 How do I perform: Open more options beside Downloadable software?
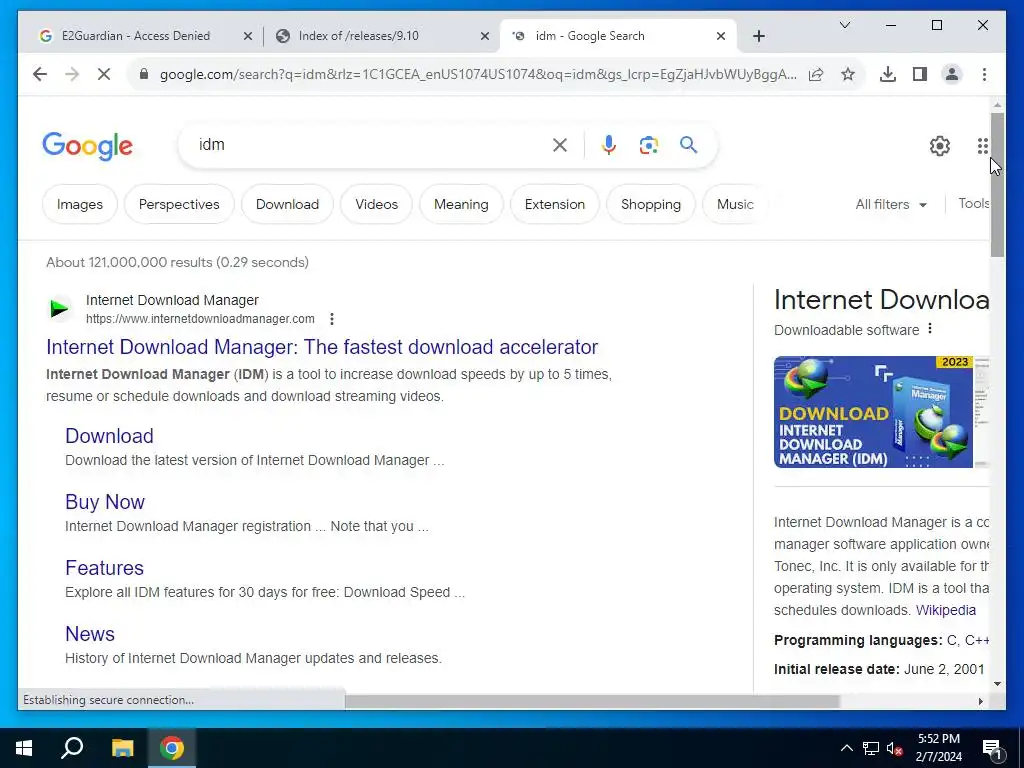click(x=930, y=328)
